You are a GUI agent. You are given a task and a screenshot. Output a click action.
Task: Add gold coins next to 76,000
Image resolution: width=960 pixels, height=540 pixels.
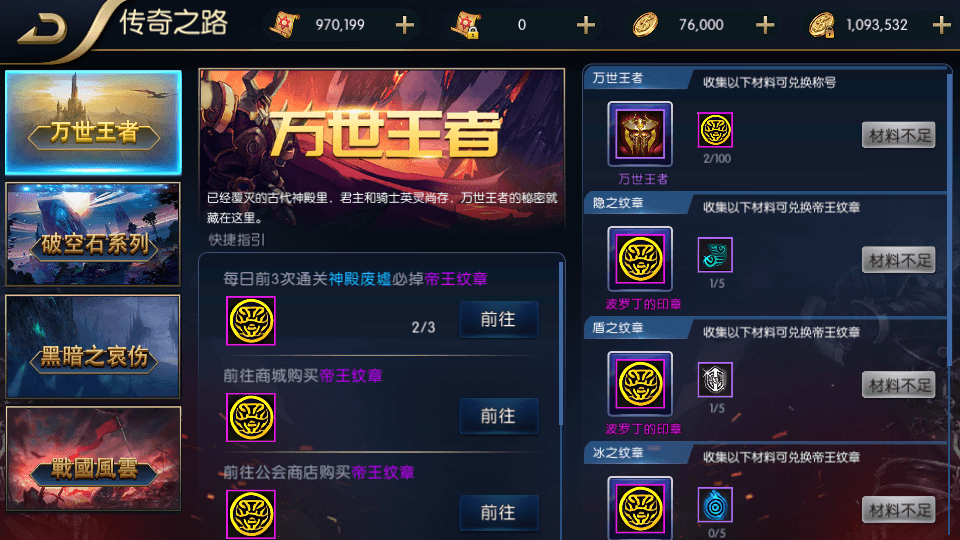[765, 25]
